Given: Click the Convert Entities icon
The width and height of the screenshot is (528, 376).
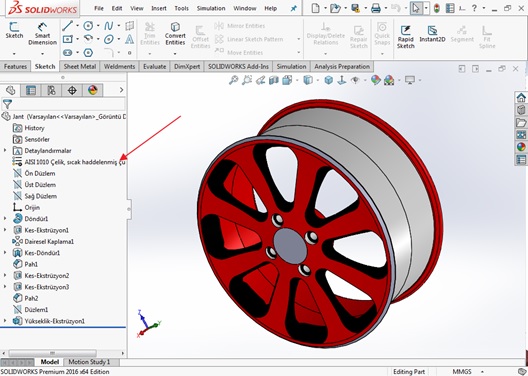Looking at the screenshot, I should [x=175, y=34].
